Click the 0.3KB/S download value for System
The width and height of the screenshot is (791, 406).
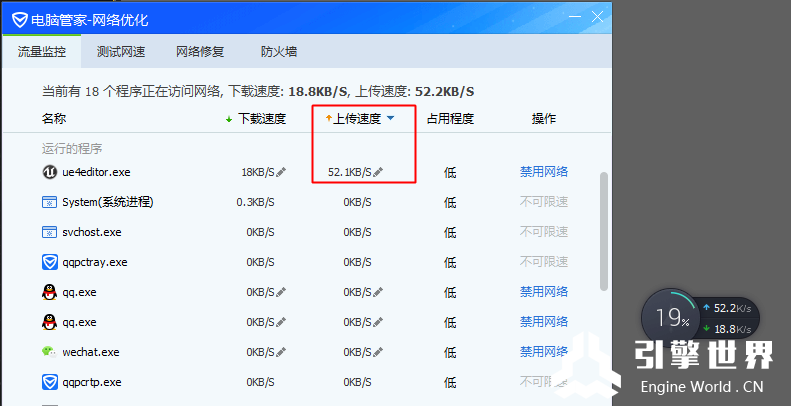(255, 202)
